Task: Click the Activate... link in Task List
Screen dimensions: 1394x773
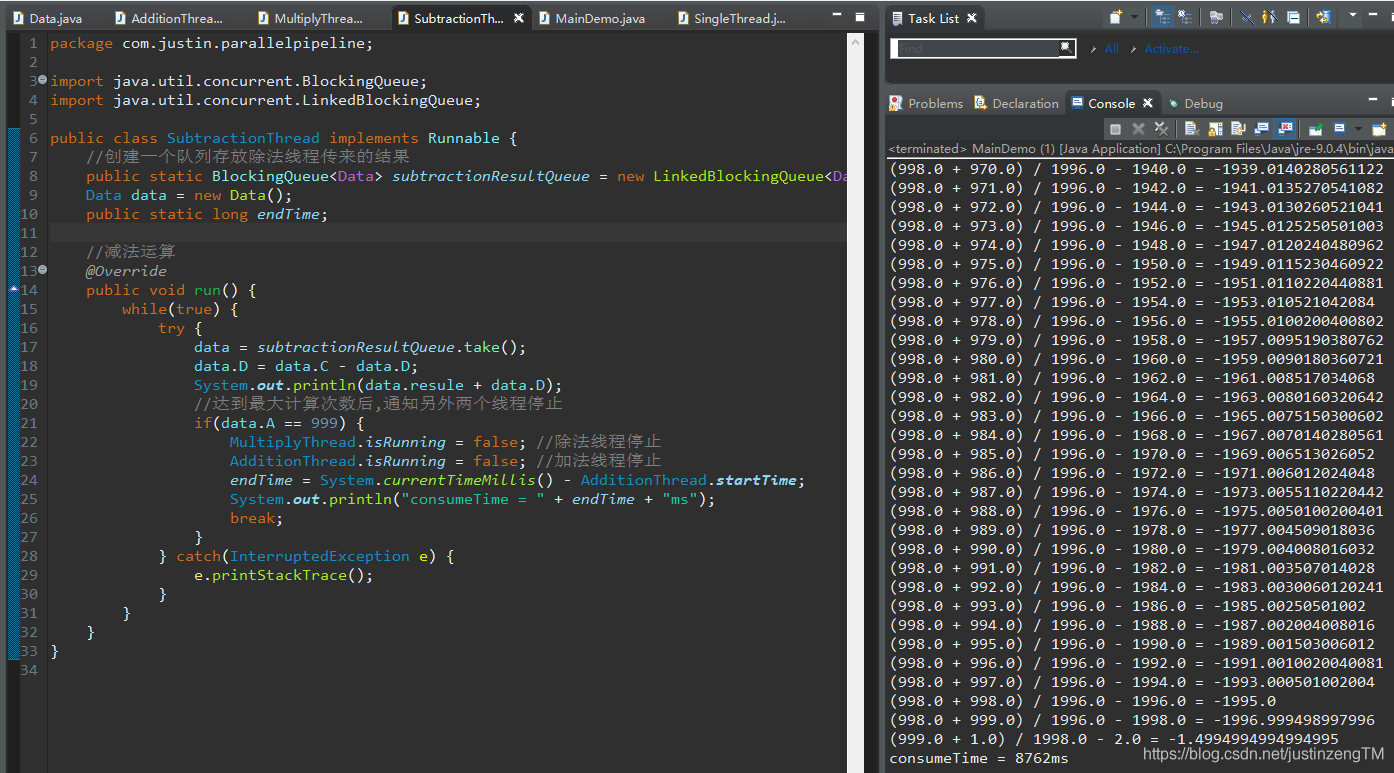Action: click(x=1171, y=49)
